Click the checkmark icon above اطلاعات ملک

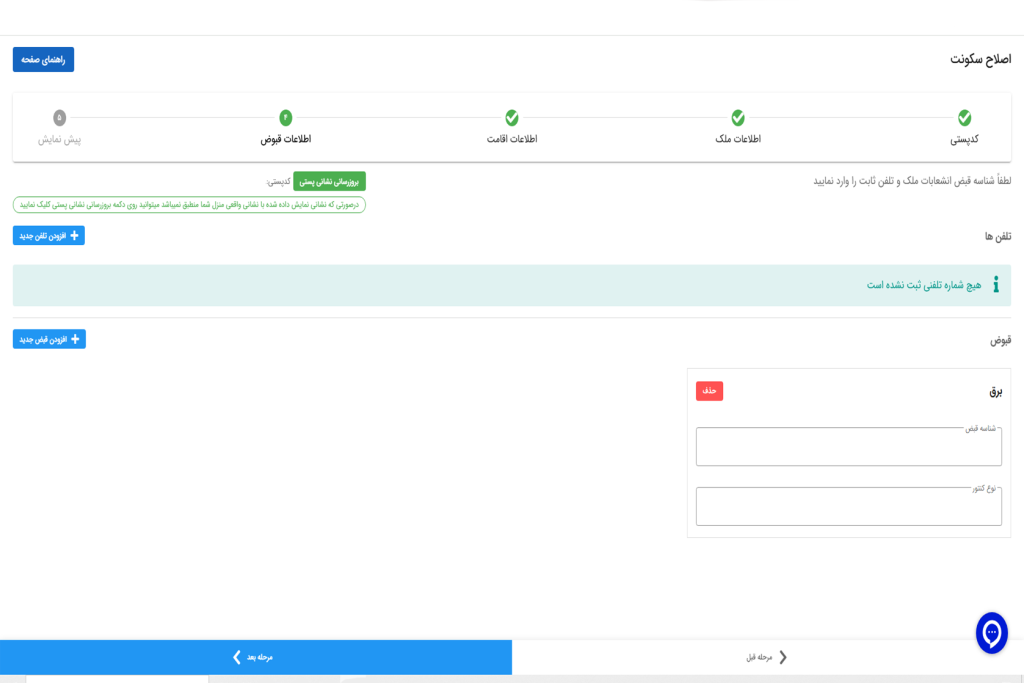pyautogui.click(x=738, y=118)
